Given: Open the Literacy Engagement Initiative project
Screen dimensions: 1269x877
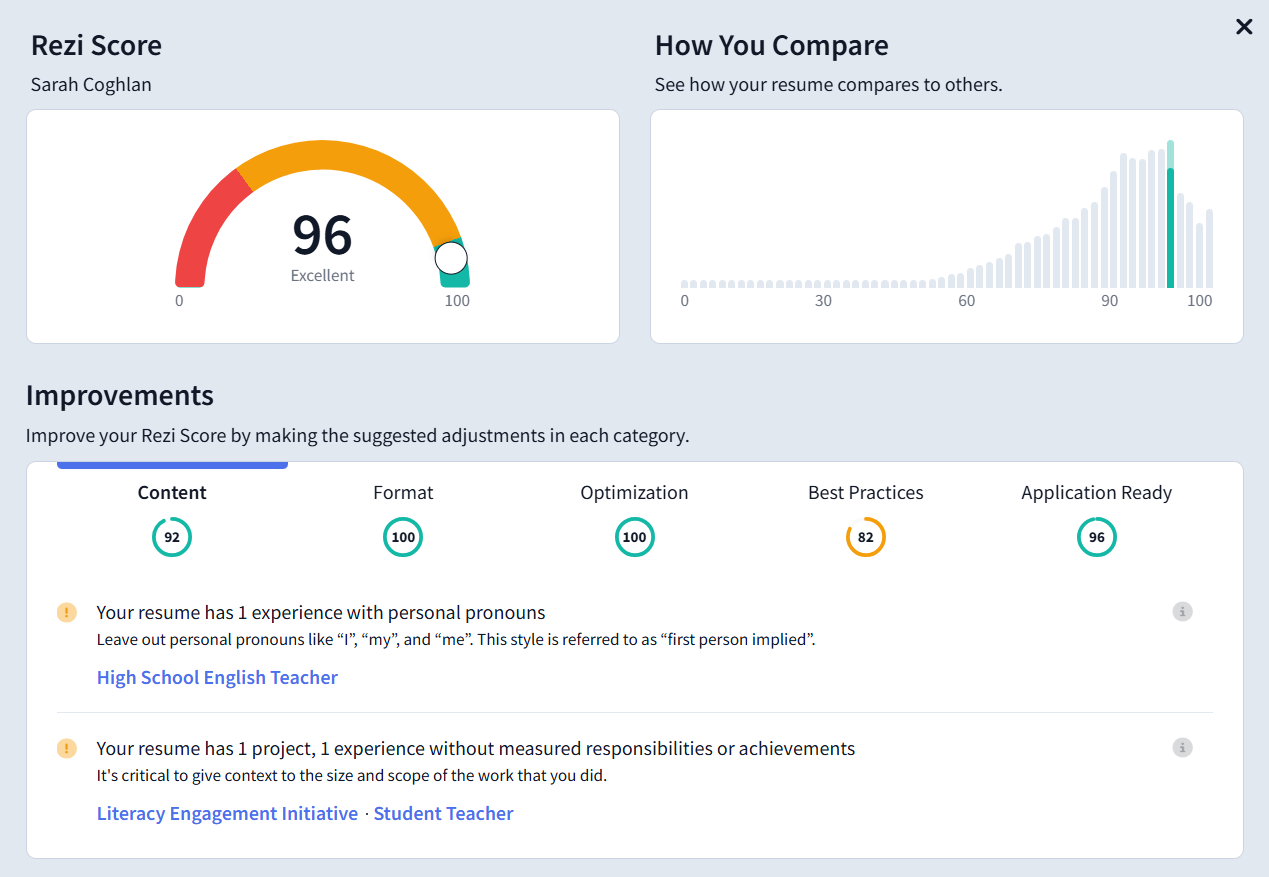Looking at the screenshot, I should (227, 813).
